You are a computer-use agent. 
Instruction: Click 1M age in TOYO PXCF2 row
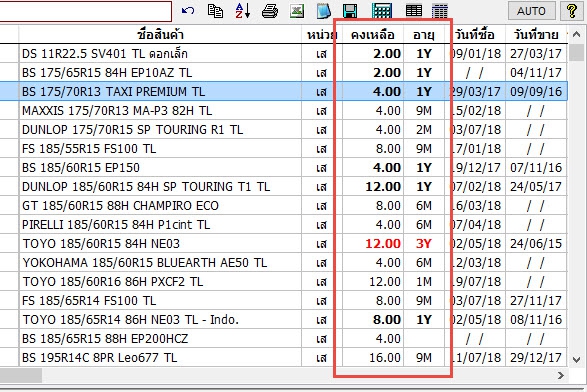[424, 282]
